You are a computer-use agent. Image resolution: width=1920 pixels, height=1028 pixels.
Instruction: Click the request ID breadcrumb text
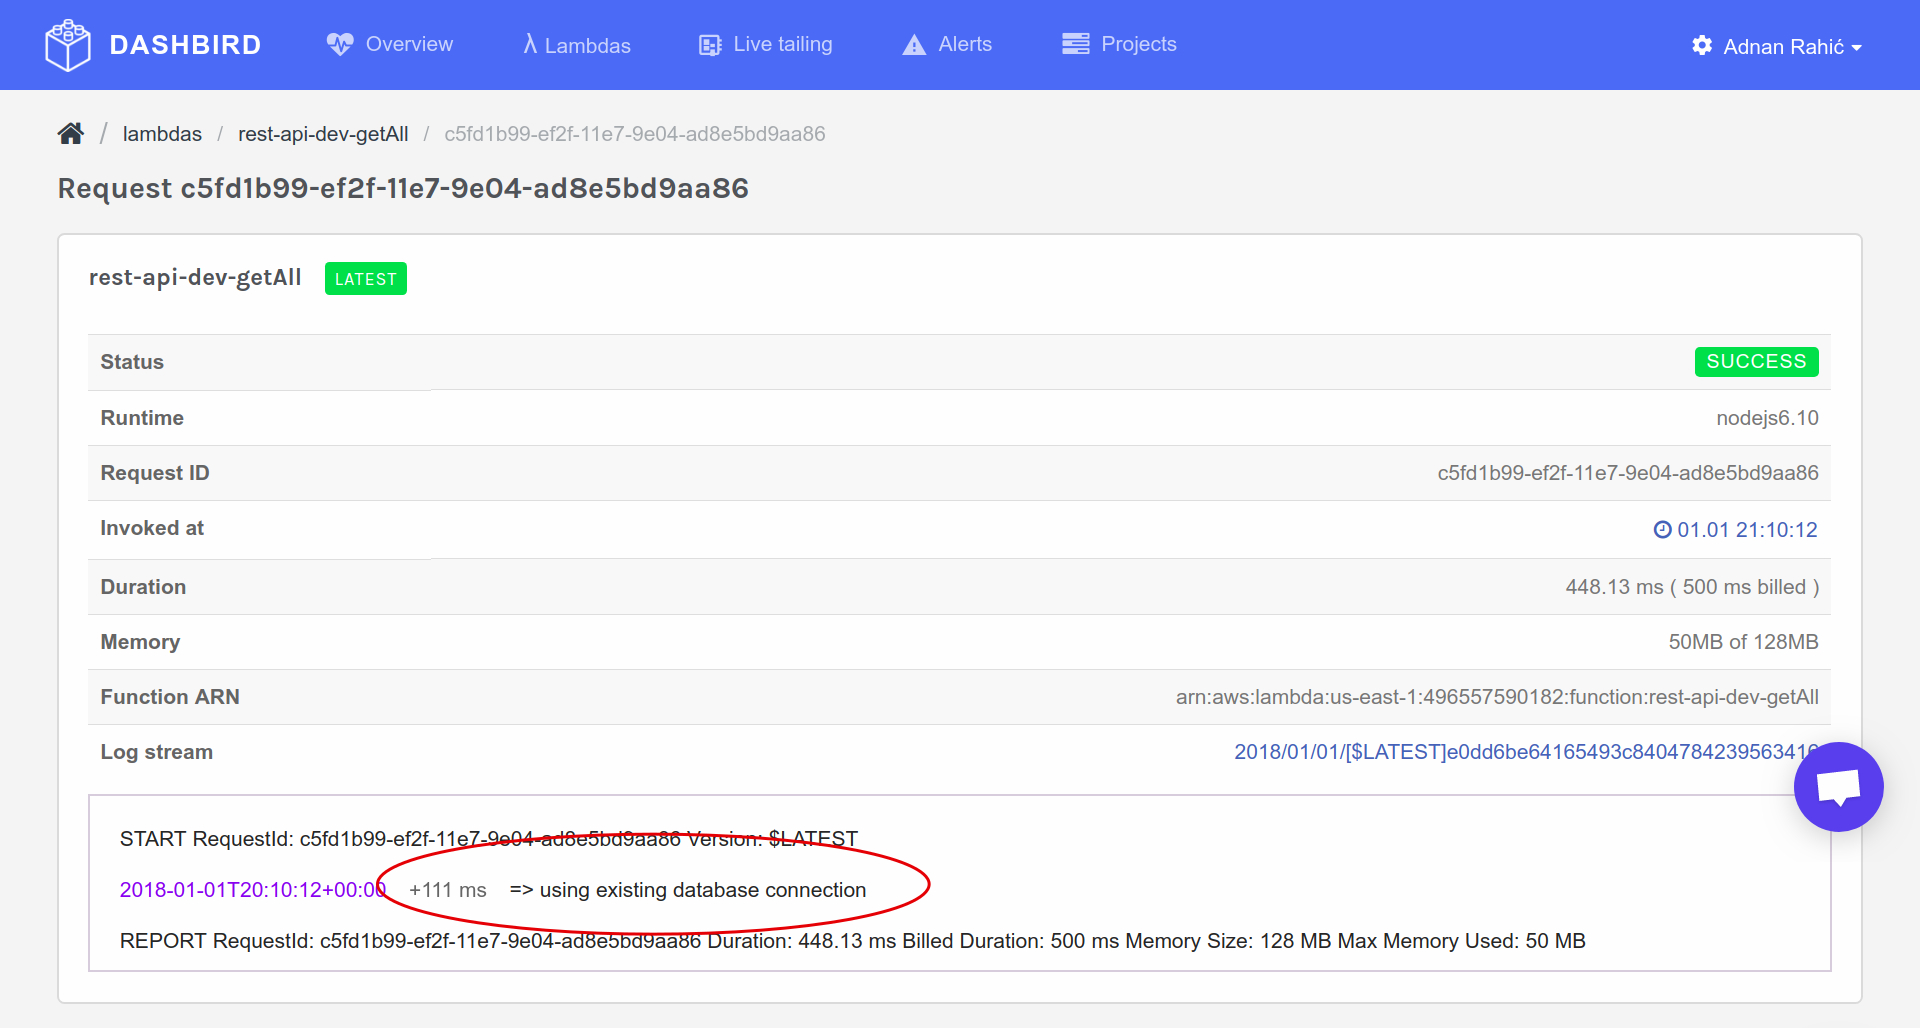(x=635, y=134)
